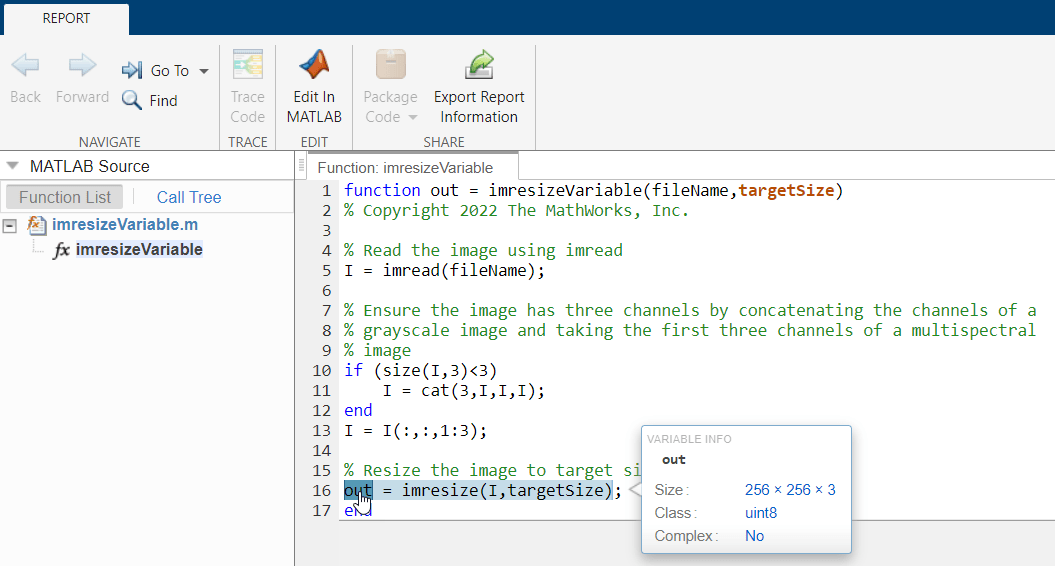Screen dimensions: 1055x566
Task: Click the Forward navigation arrow icon
Action: 82,67
